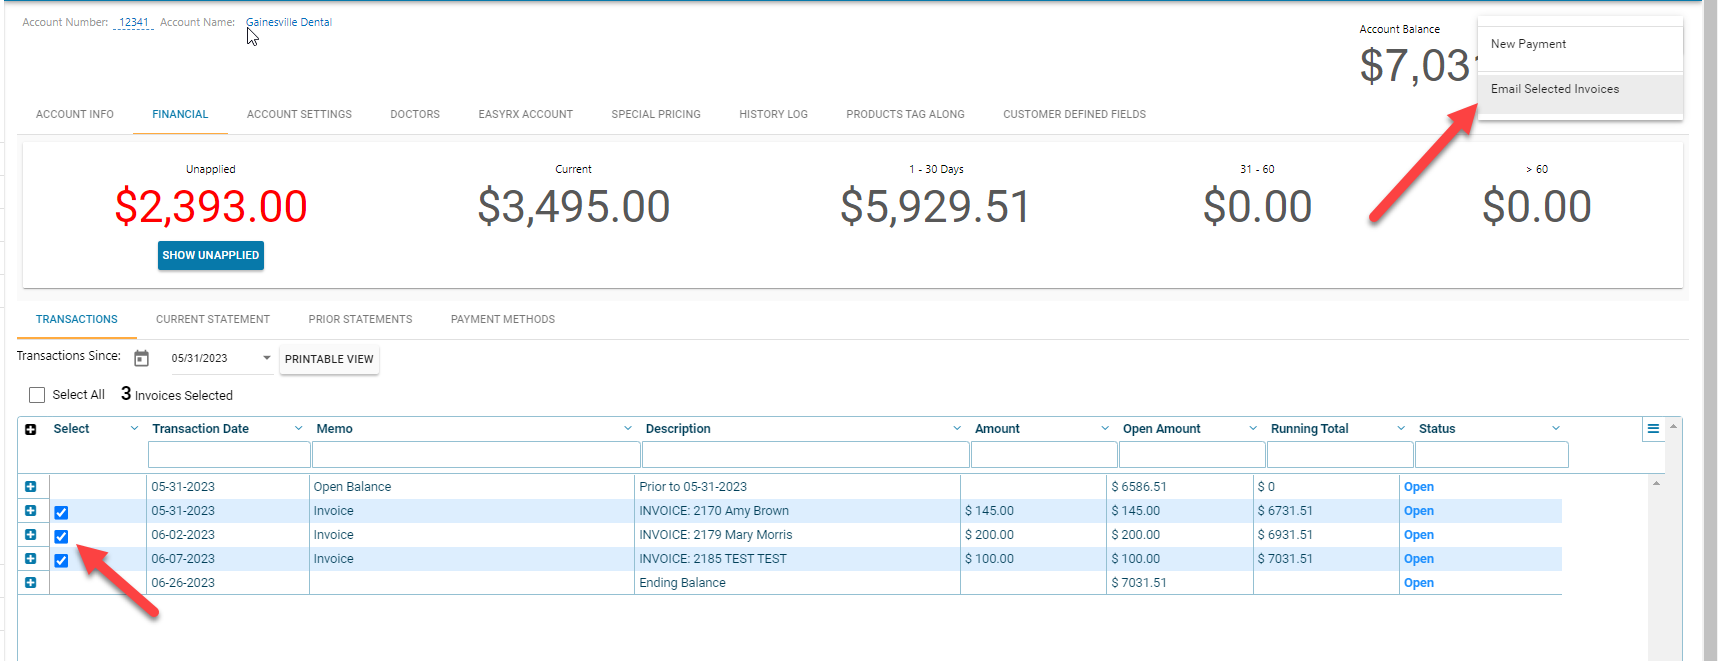Expand all rows using the grid header plus icon
This screenshot has width=1718, height=661.
pos(31,429)
